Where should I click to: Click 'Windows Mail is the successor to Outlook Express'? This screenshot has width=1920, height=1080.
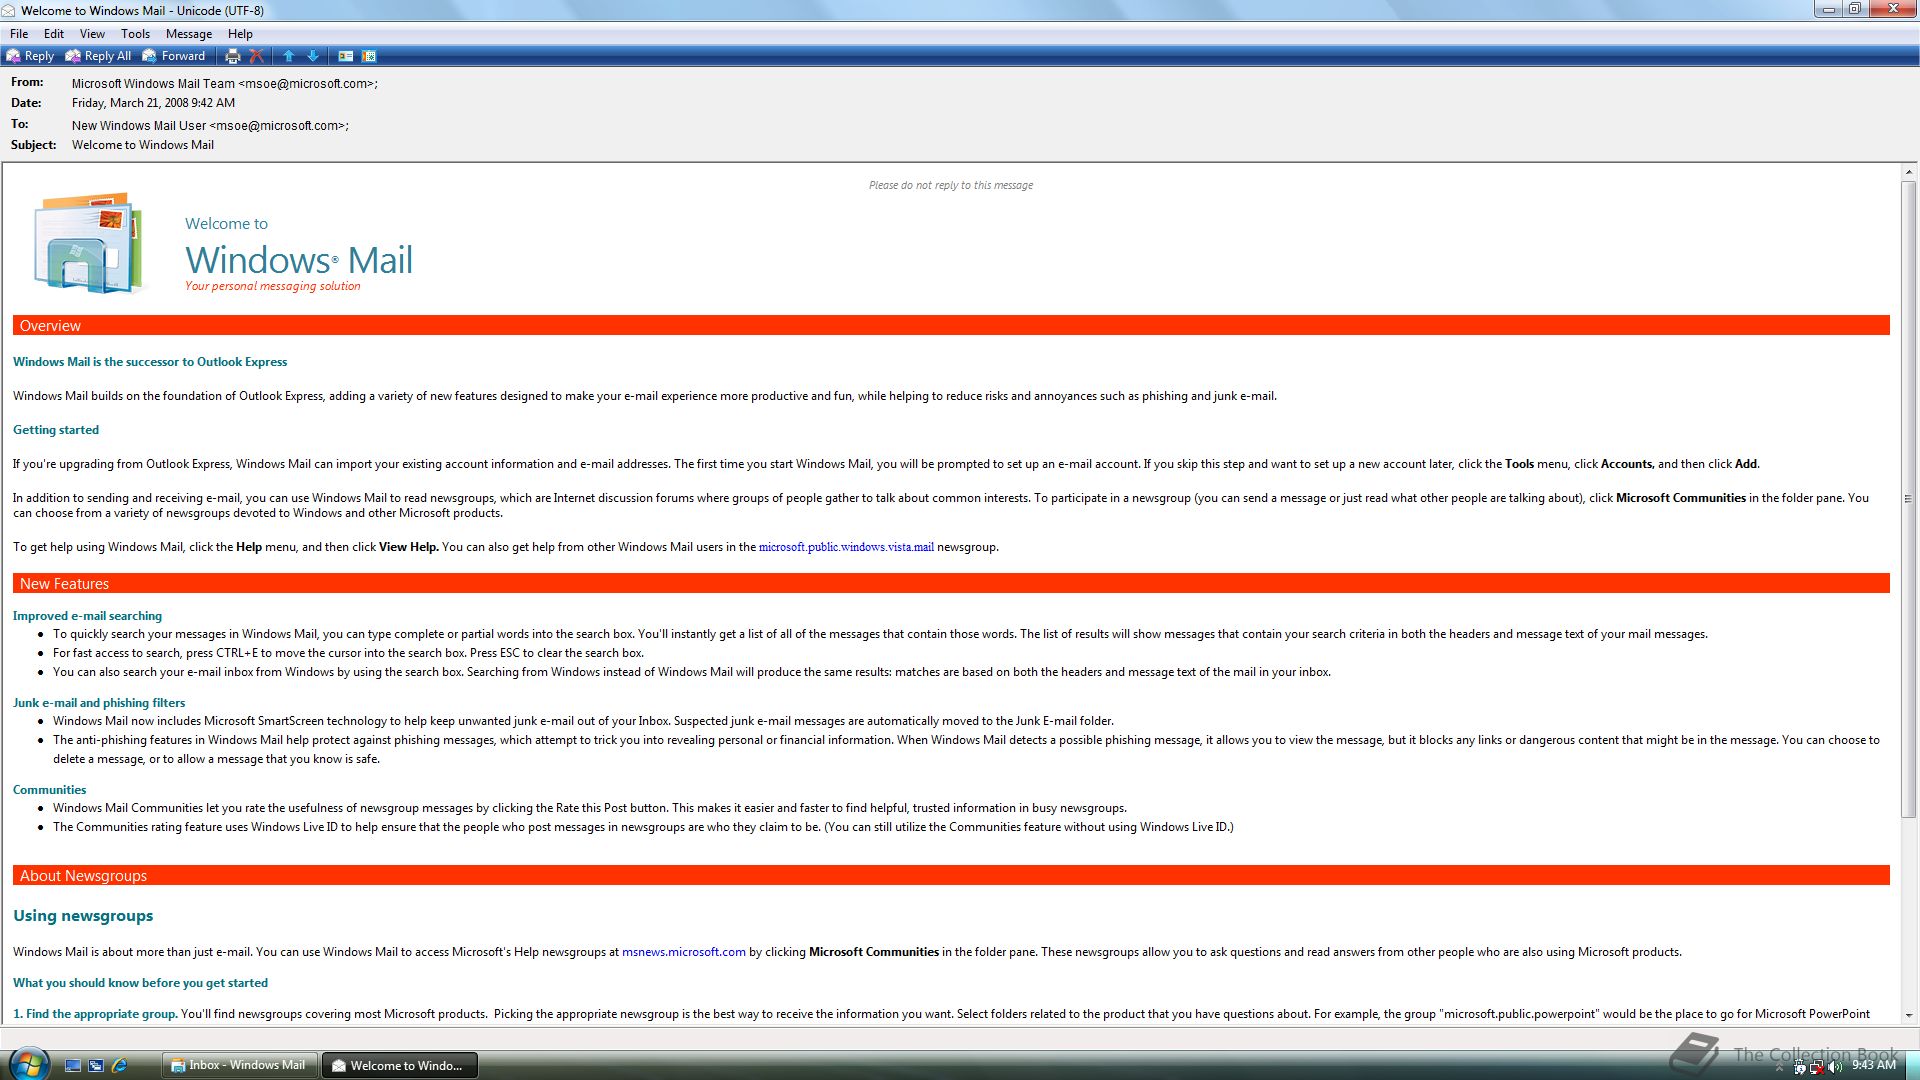(x=150, y=362)
